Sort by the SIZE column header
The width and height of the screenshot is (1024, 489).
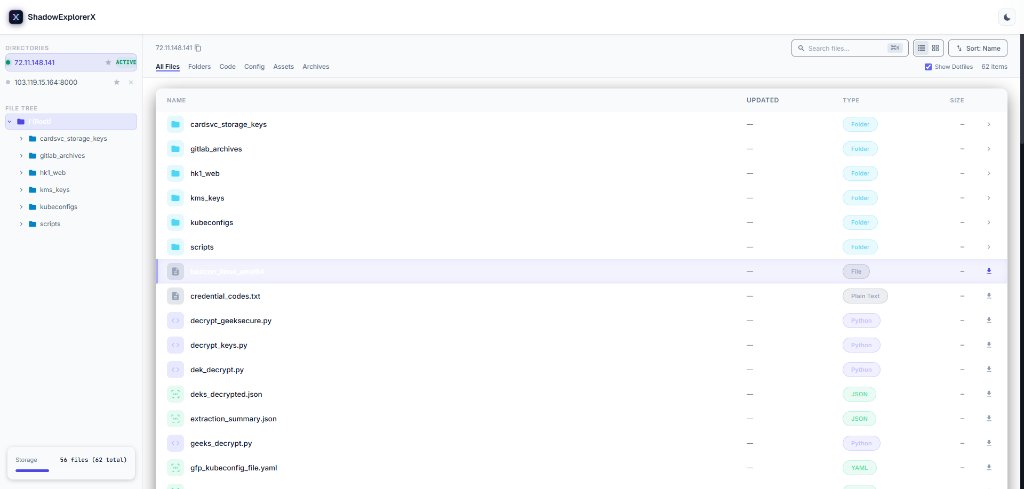click(x=957, y=100)
